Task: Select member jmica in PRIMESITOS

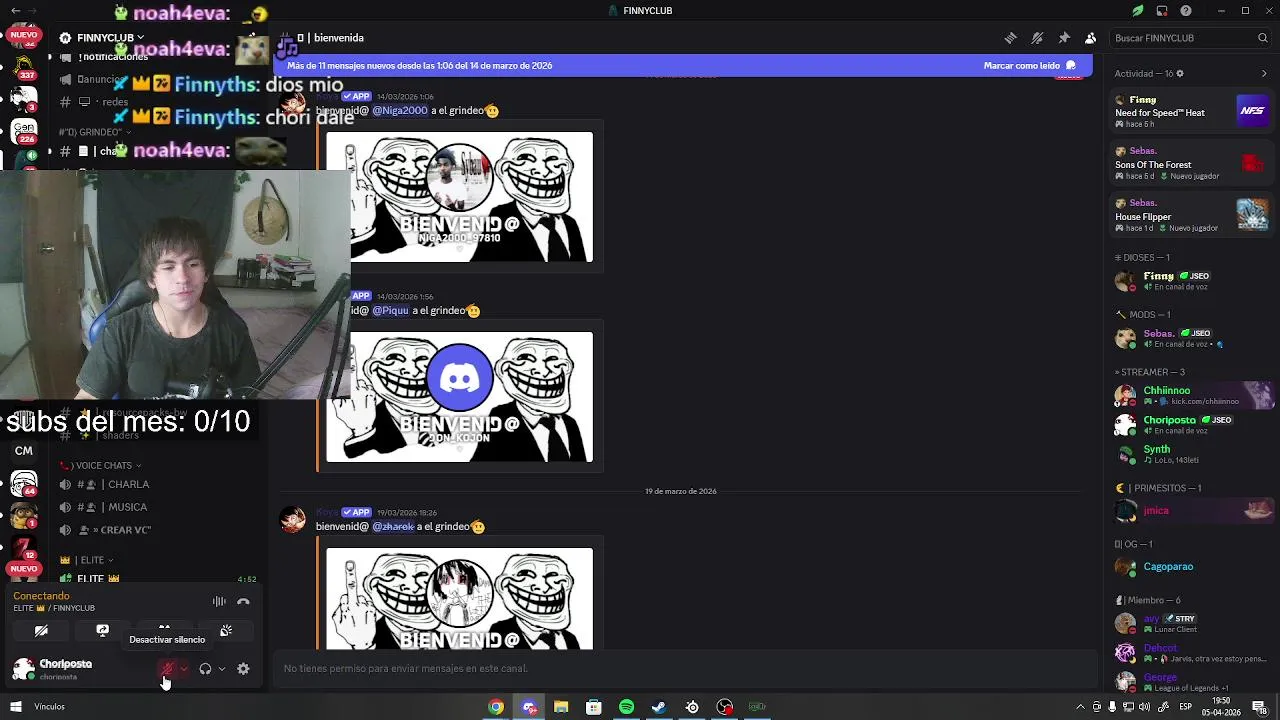Action: [x=1192, y=510]
